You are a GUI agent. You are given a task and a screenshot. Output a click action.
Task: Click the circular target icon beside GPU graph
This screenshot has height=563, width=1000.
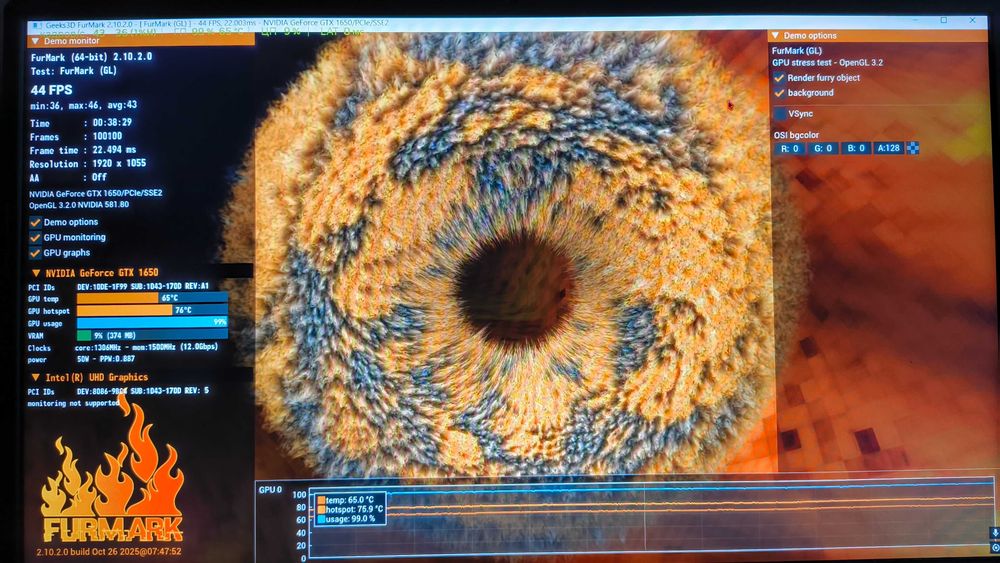tap(995, 548)
